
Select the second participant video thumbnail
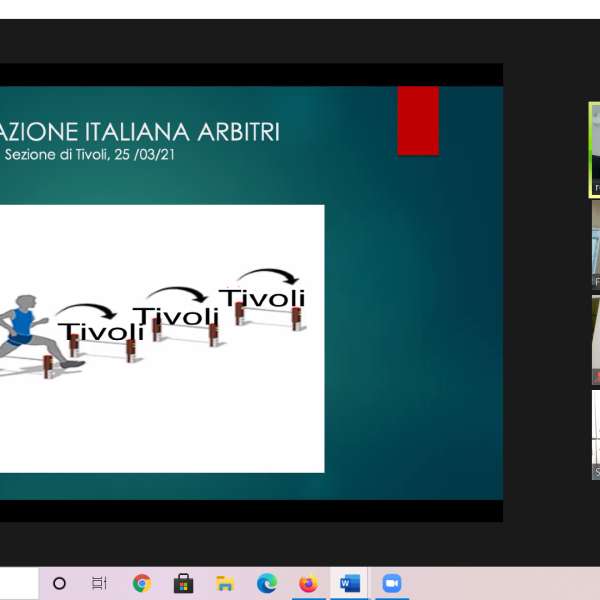[595, 245]
